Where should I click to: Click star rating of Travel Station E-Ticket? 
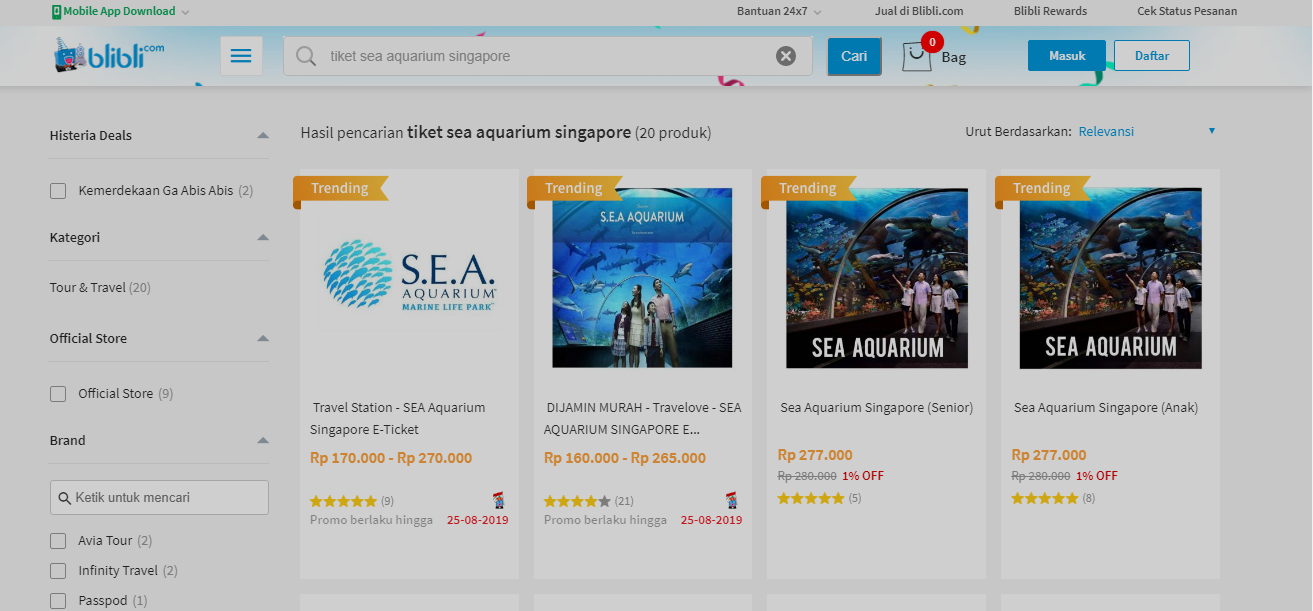343,501
